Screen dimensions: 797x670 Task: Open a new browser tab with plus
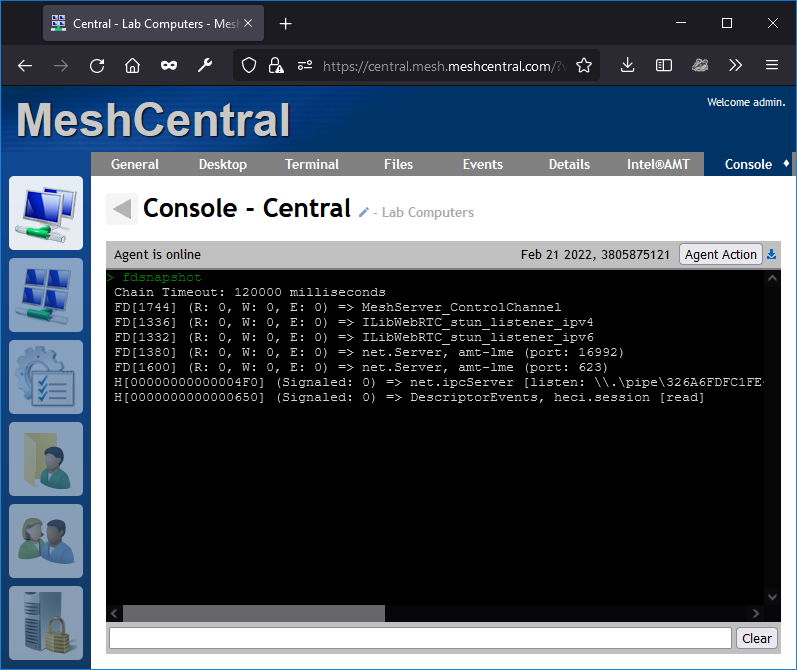286,24
